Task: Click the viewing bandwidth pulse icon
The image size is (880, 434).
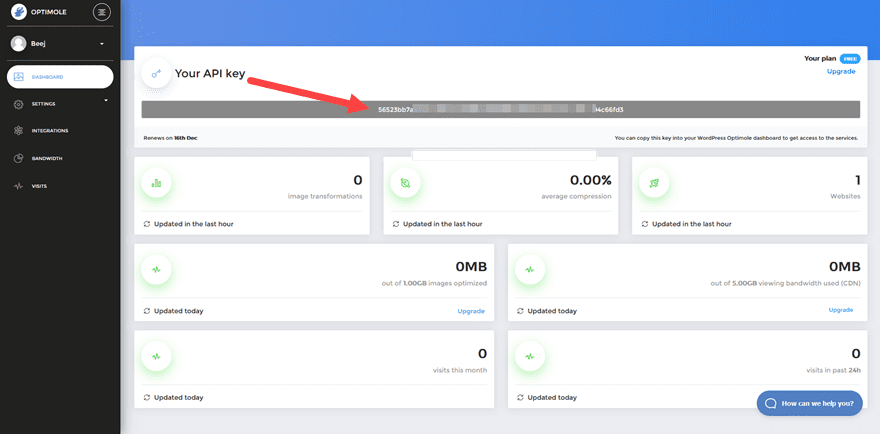Action: point(529,269)
